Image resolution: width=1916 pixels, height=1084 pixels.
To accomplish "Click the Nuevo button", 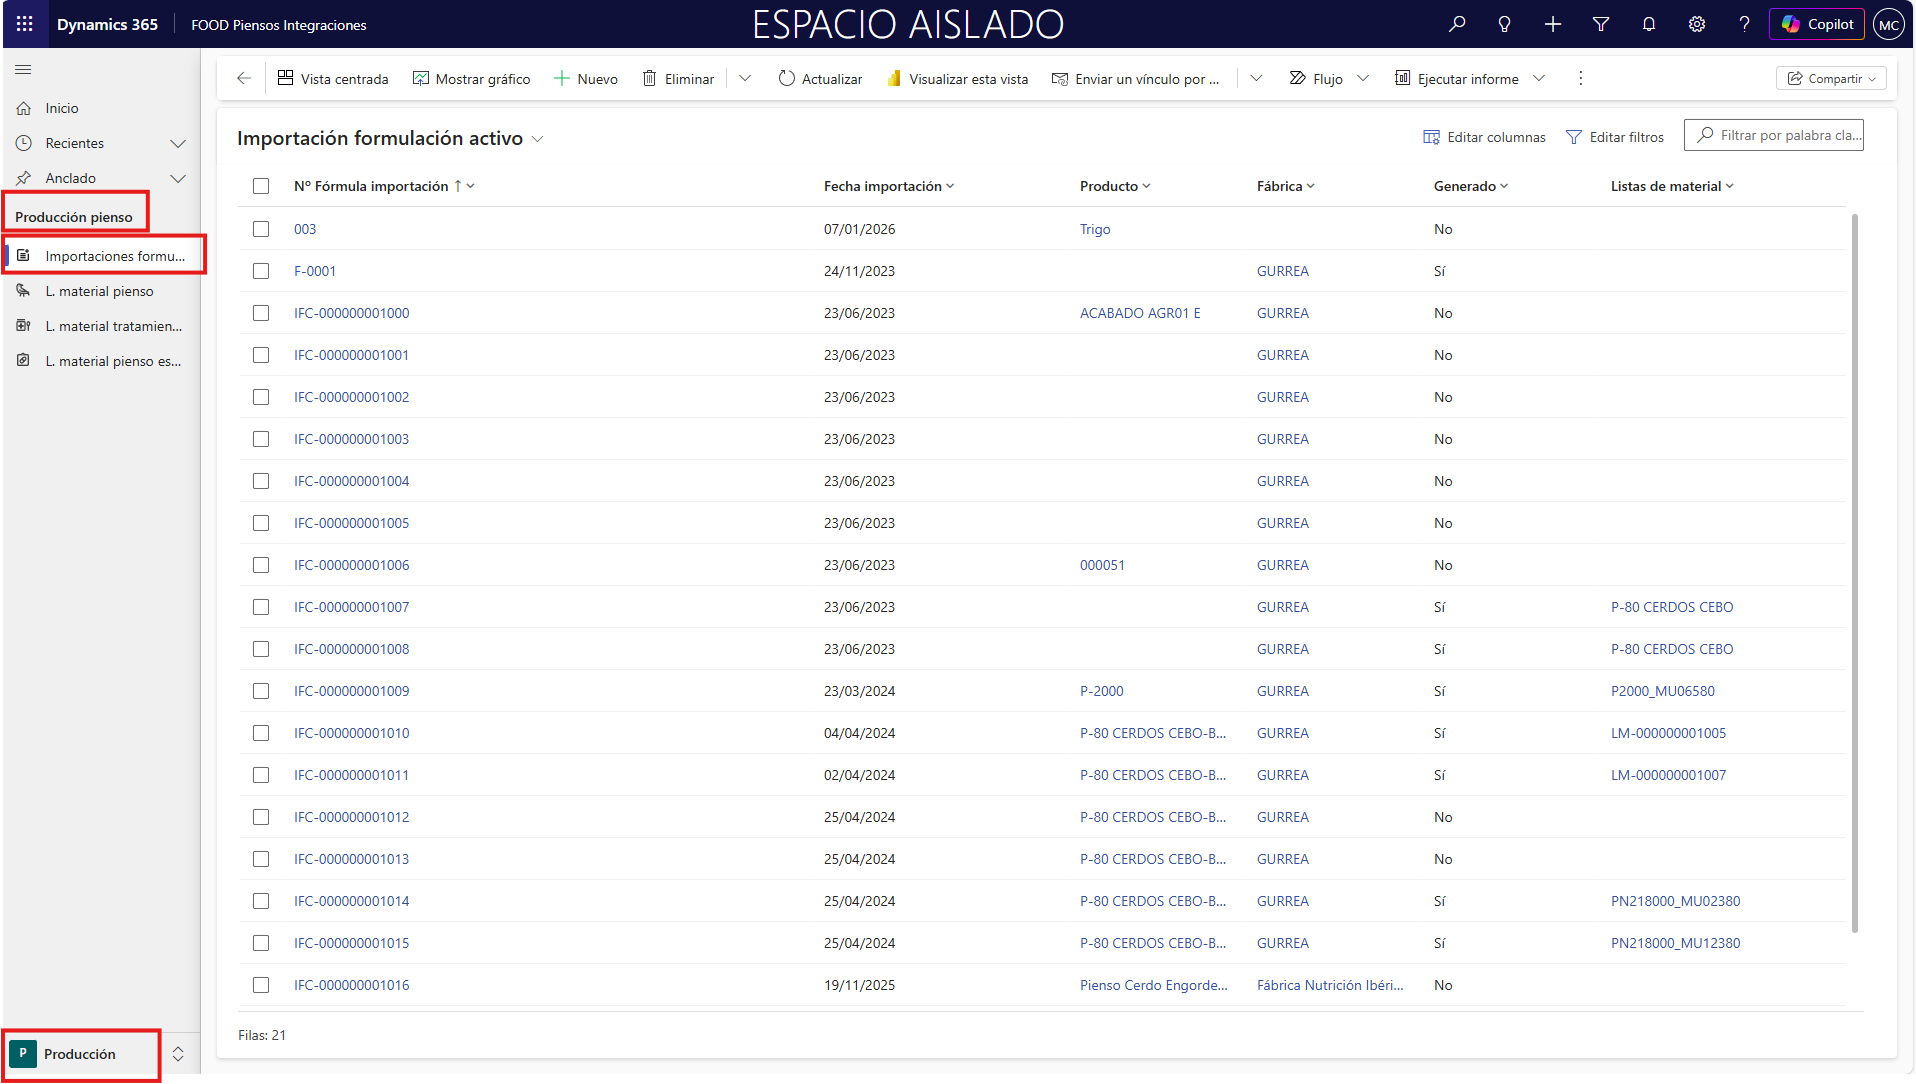I will coord(586,78).
